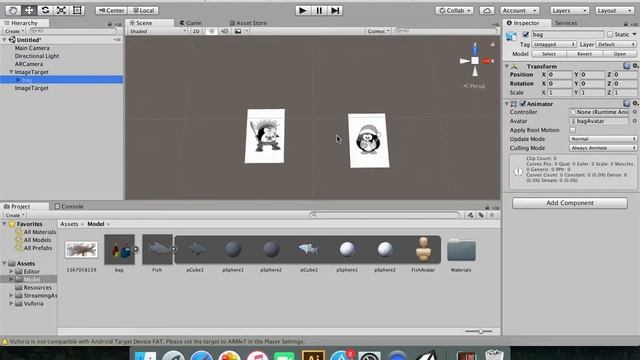Switch to the Game tab
Screen dimensions: 640x360
pyautogui.click(x=191, y=23)
